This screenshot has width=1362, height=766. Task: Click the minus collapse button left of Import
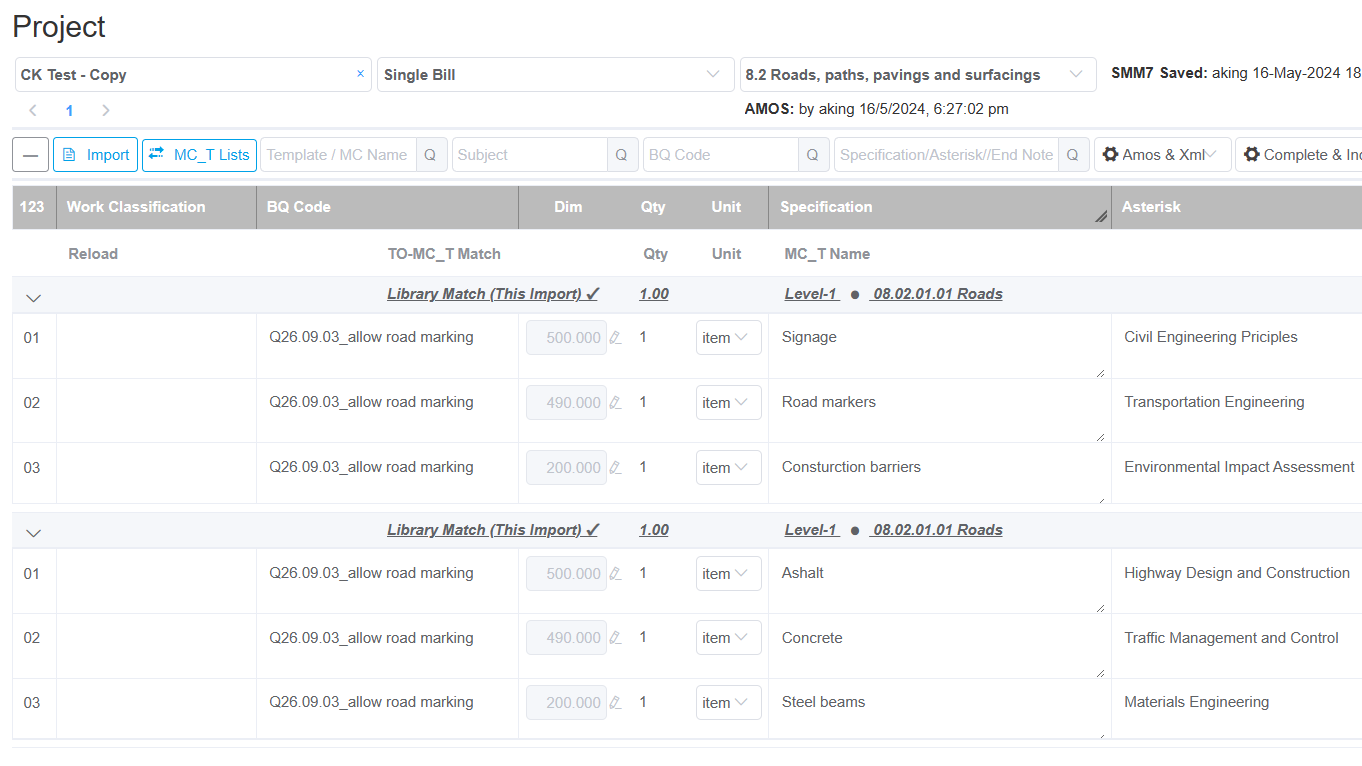(x=30, y=155)
